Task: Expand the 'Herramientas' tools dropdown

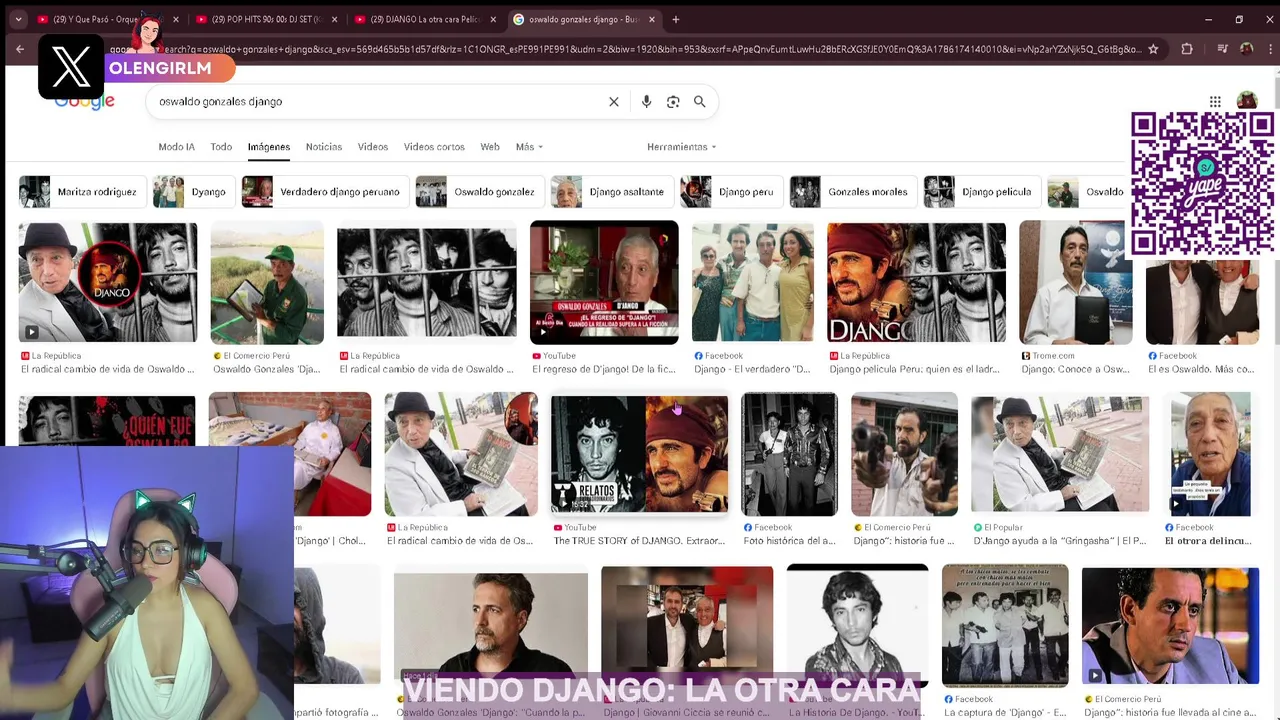Action: click(x=682, y=147)
